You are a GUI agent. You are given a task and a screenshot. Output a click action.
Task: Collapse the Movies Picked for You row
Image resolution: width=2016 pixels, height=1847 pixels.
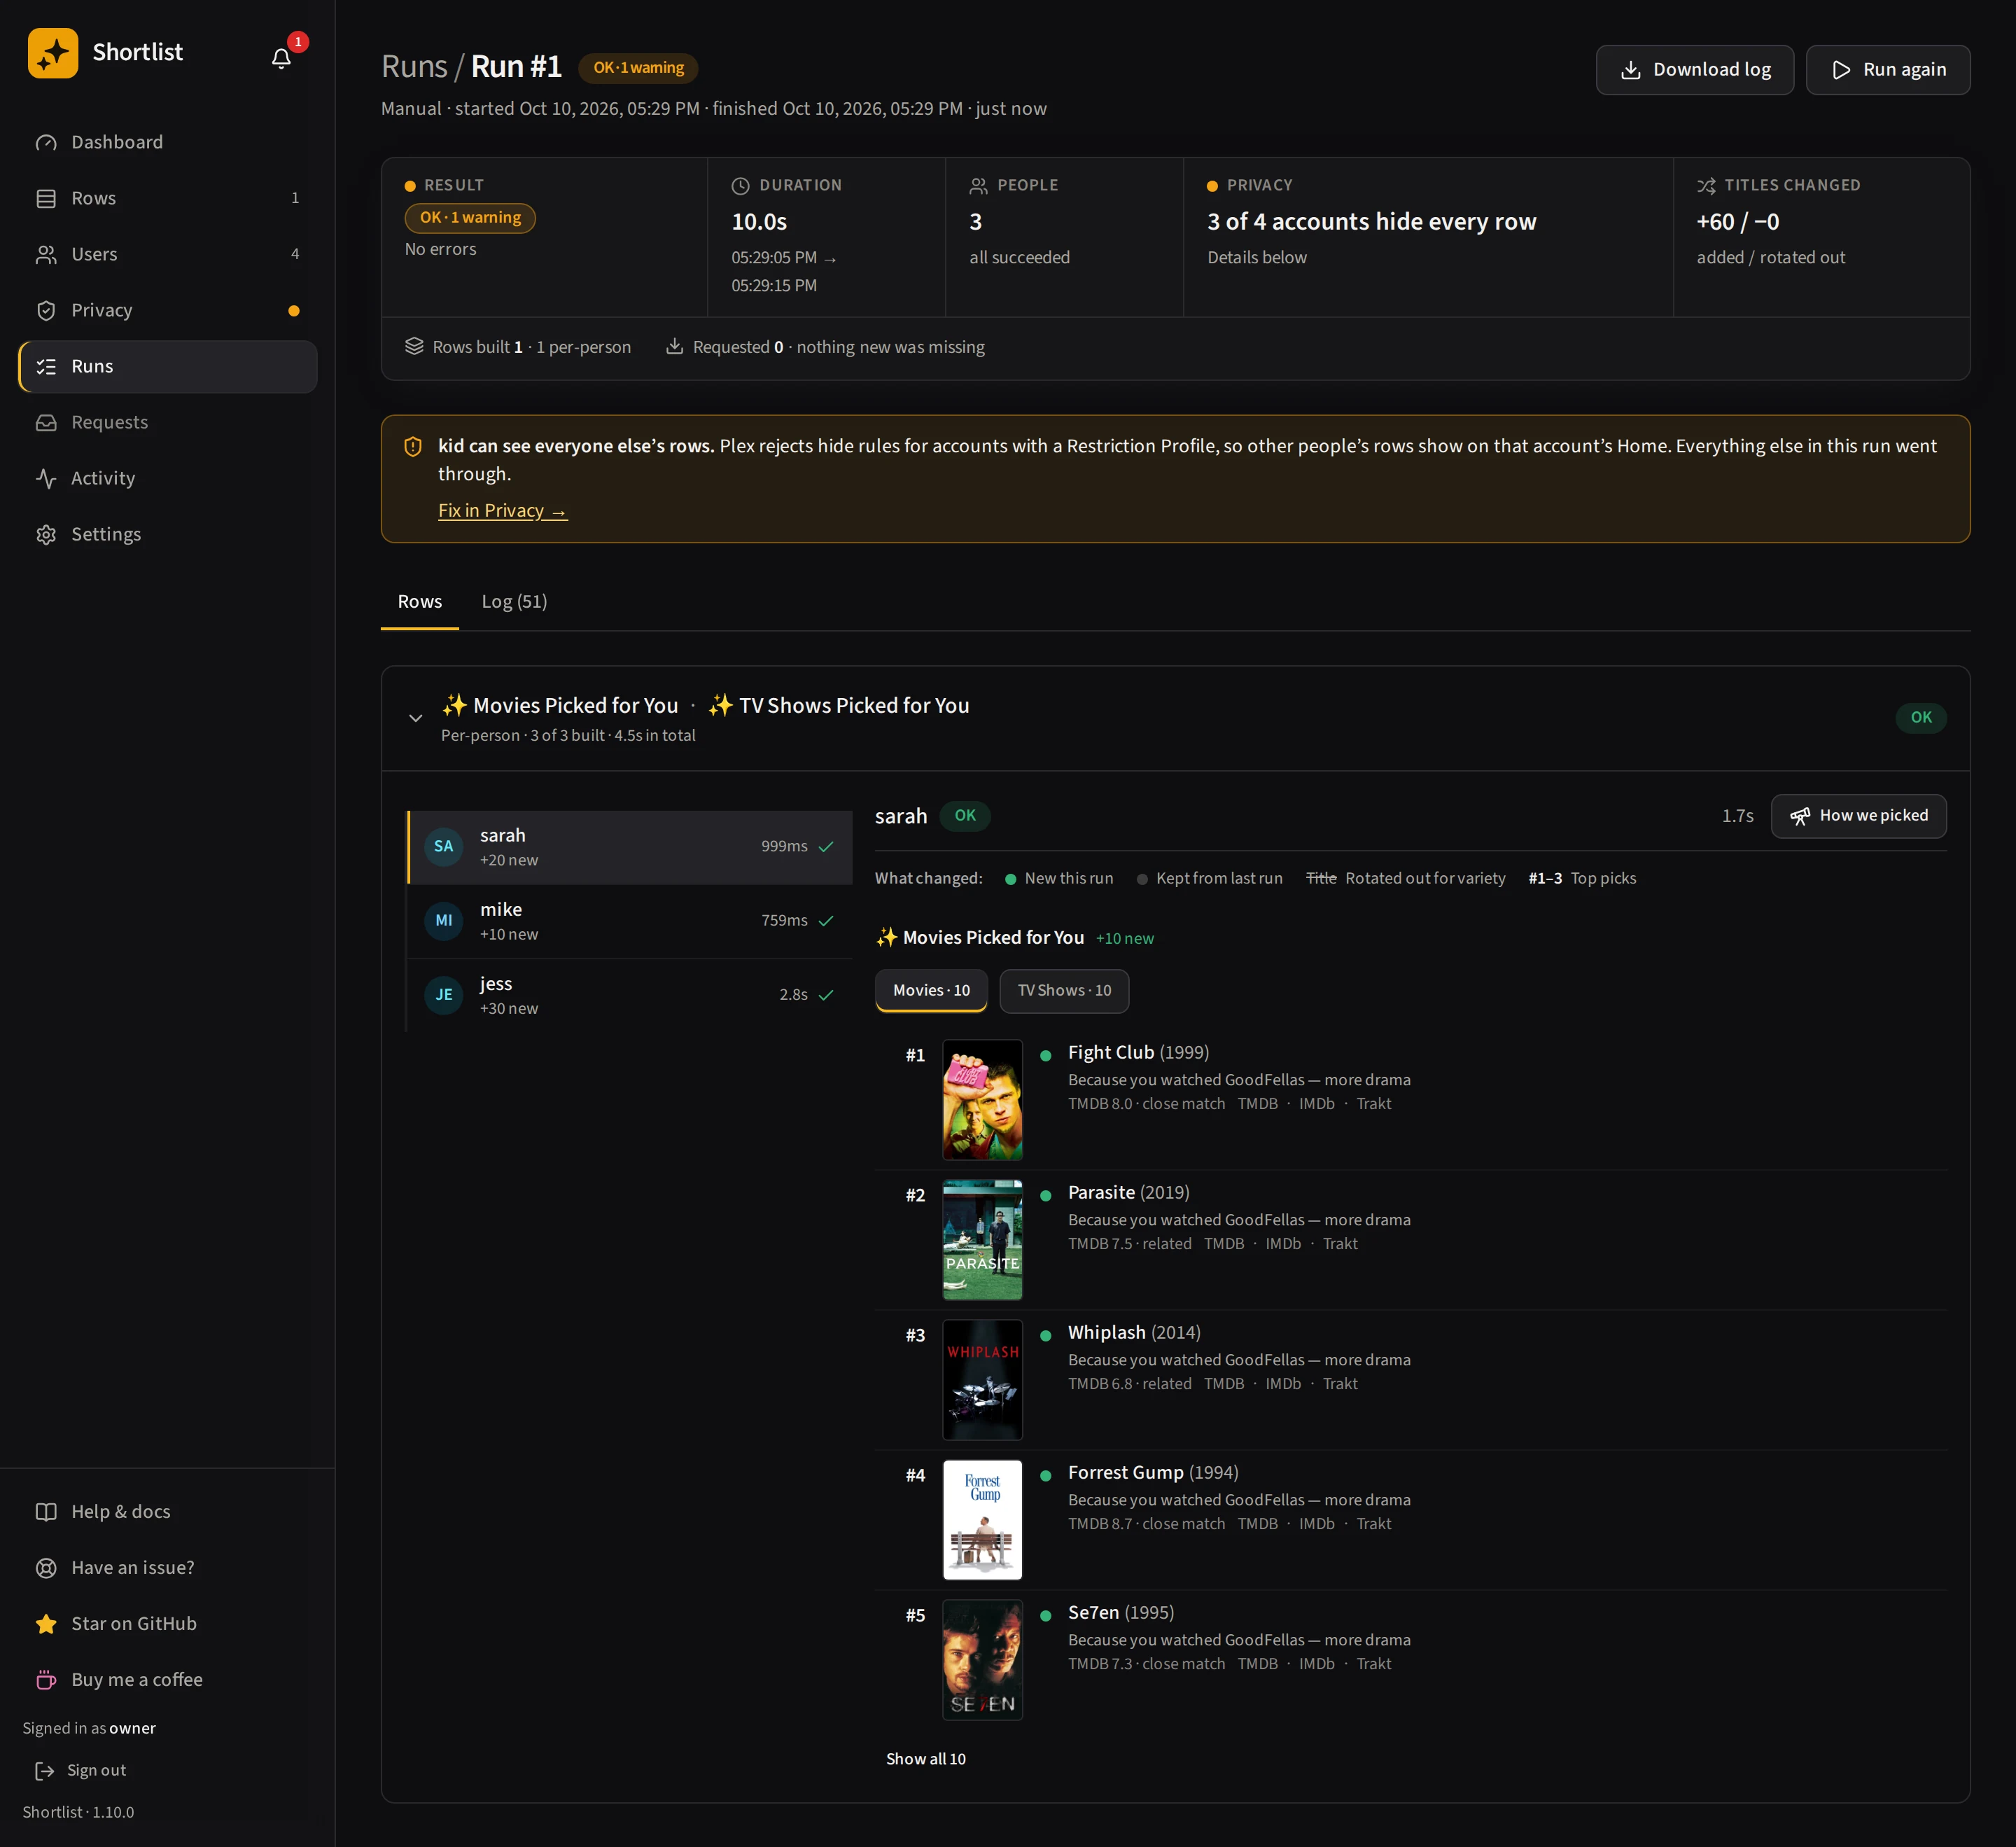415,718
